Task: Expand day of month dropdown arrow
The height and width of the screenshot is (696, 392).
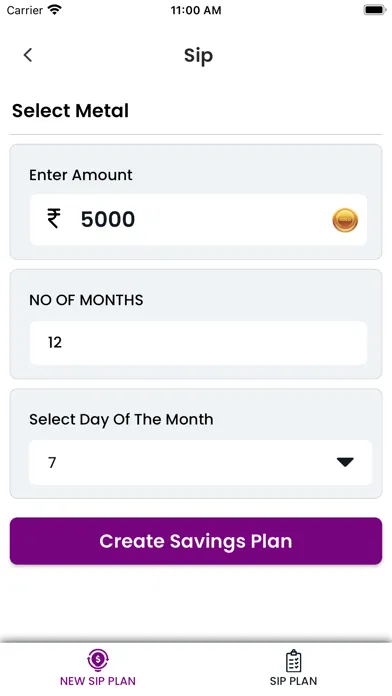Action: coord(345,462)
